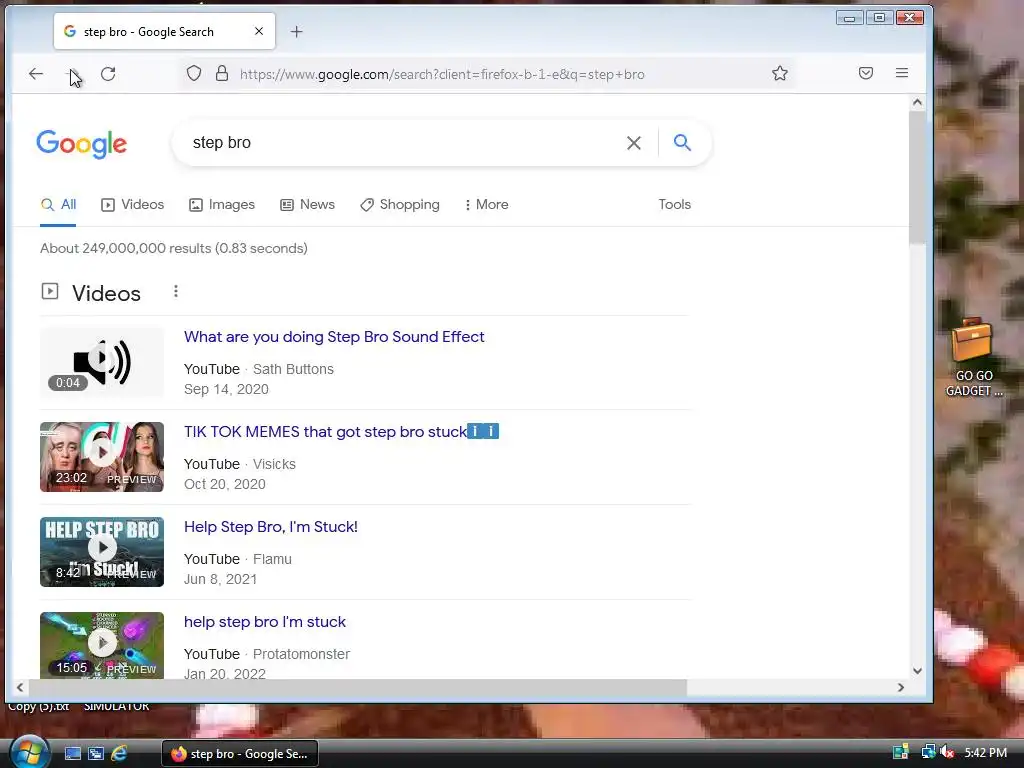This screenshot has height=768, width=1024.
Task: Click the scroll up arrow
Action: tap(917, 103)
